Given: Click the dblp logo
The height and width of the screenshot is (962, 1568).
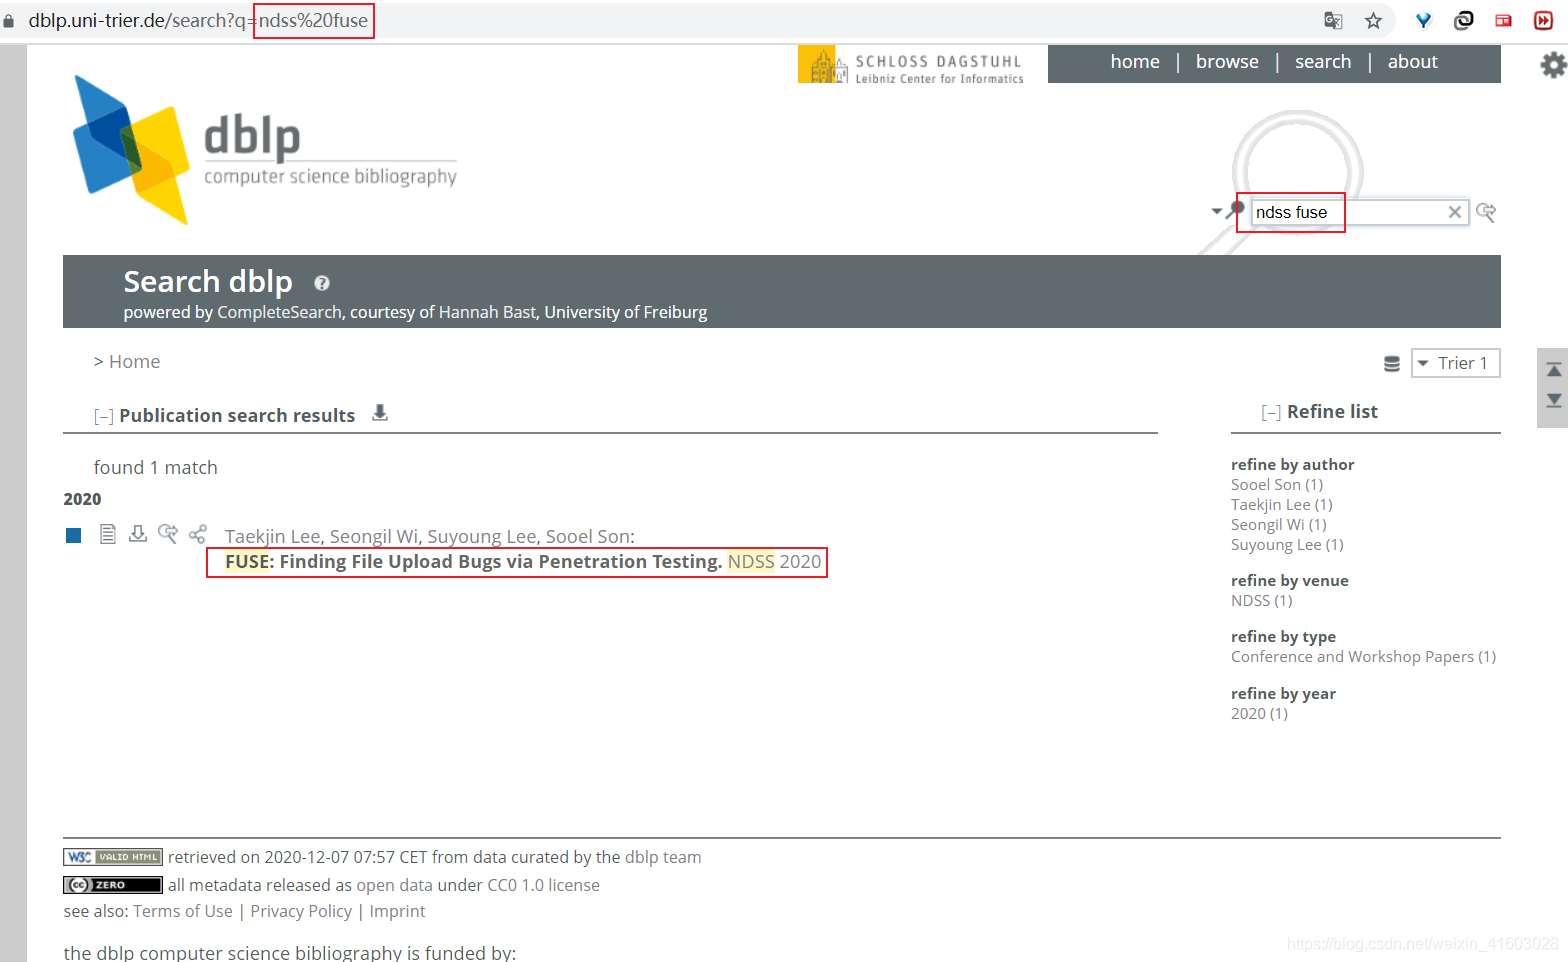Looking at the screenshot, I should click(265, 150).
